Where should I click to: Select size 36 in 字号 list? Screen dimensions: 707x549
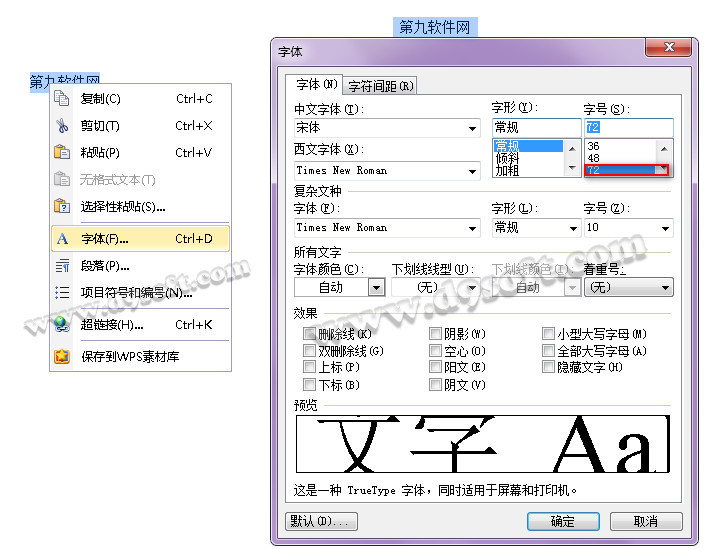point(620,146)
